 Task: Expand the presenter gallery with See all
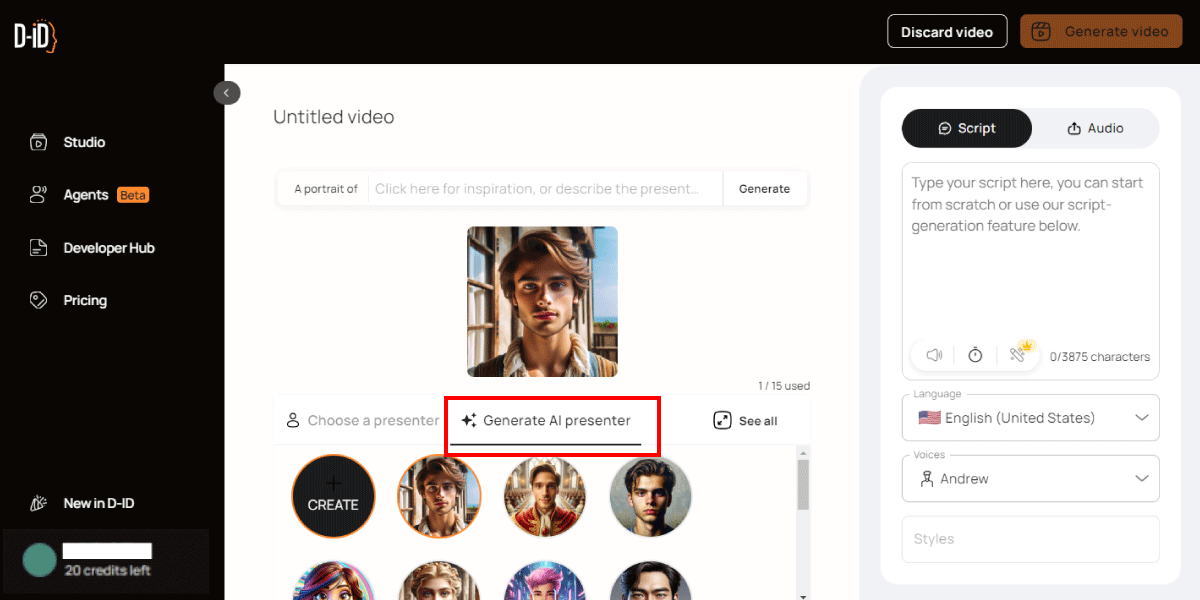click(745, 421)
